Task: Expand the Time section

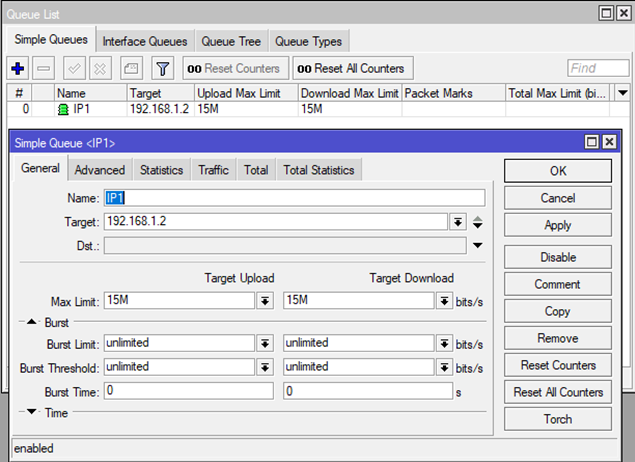Action: pyautogui.click(x=31, y=412)
